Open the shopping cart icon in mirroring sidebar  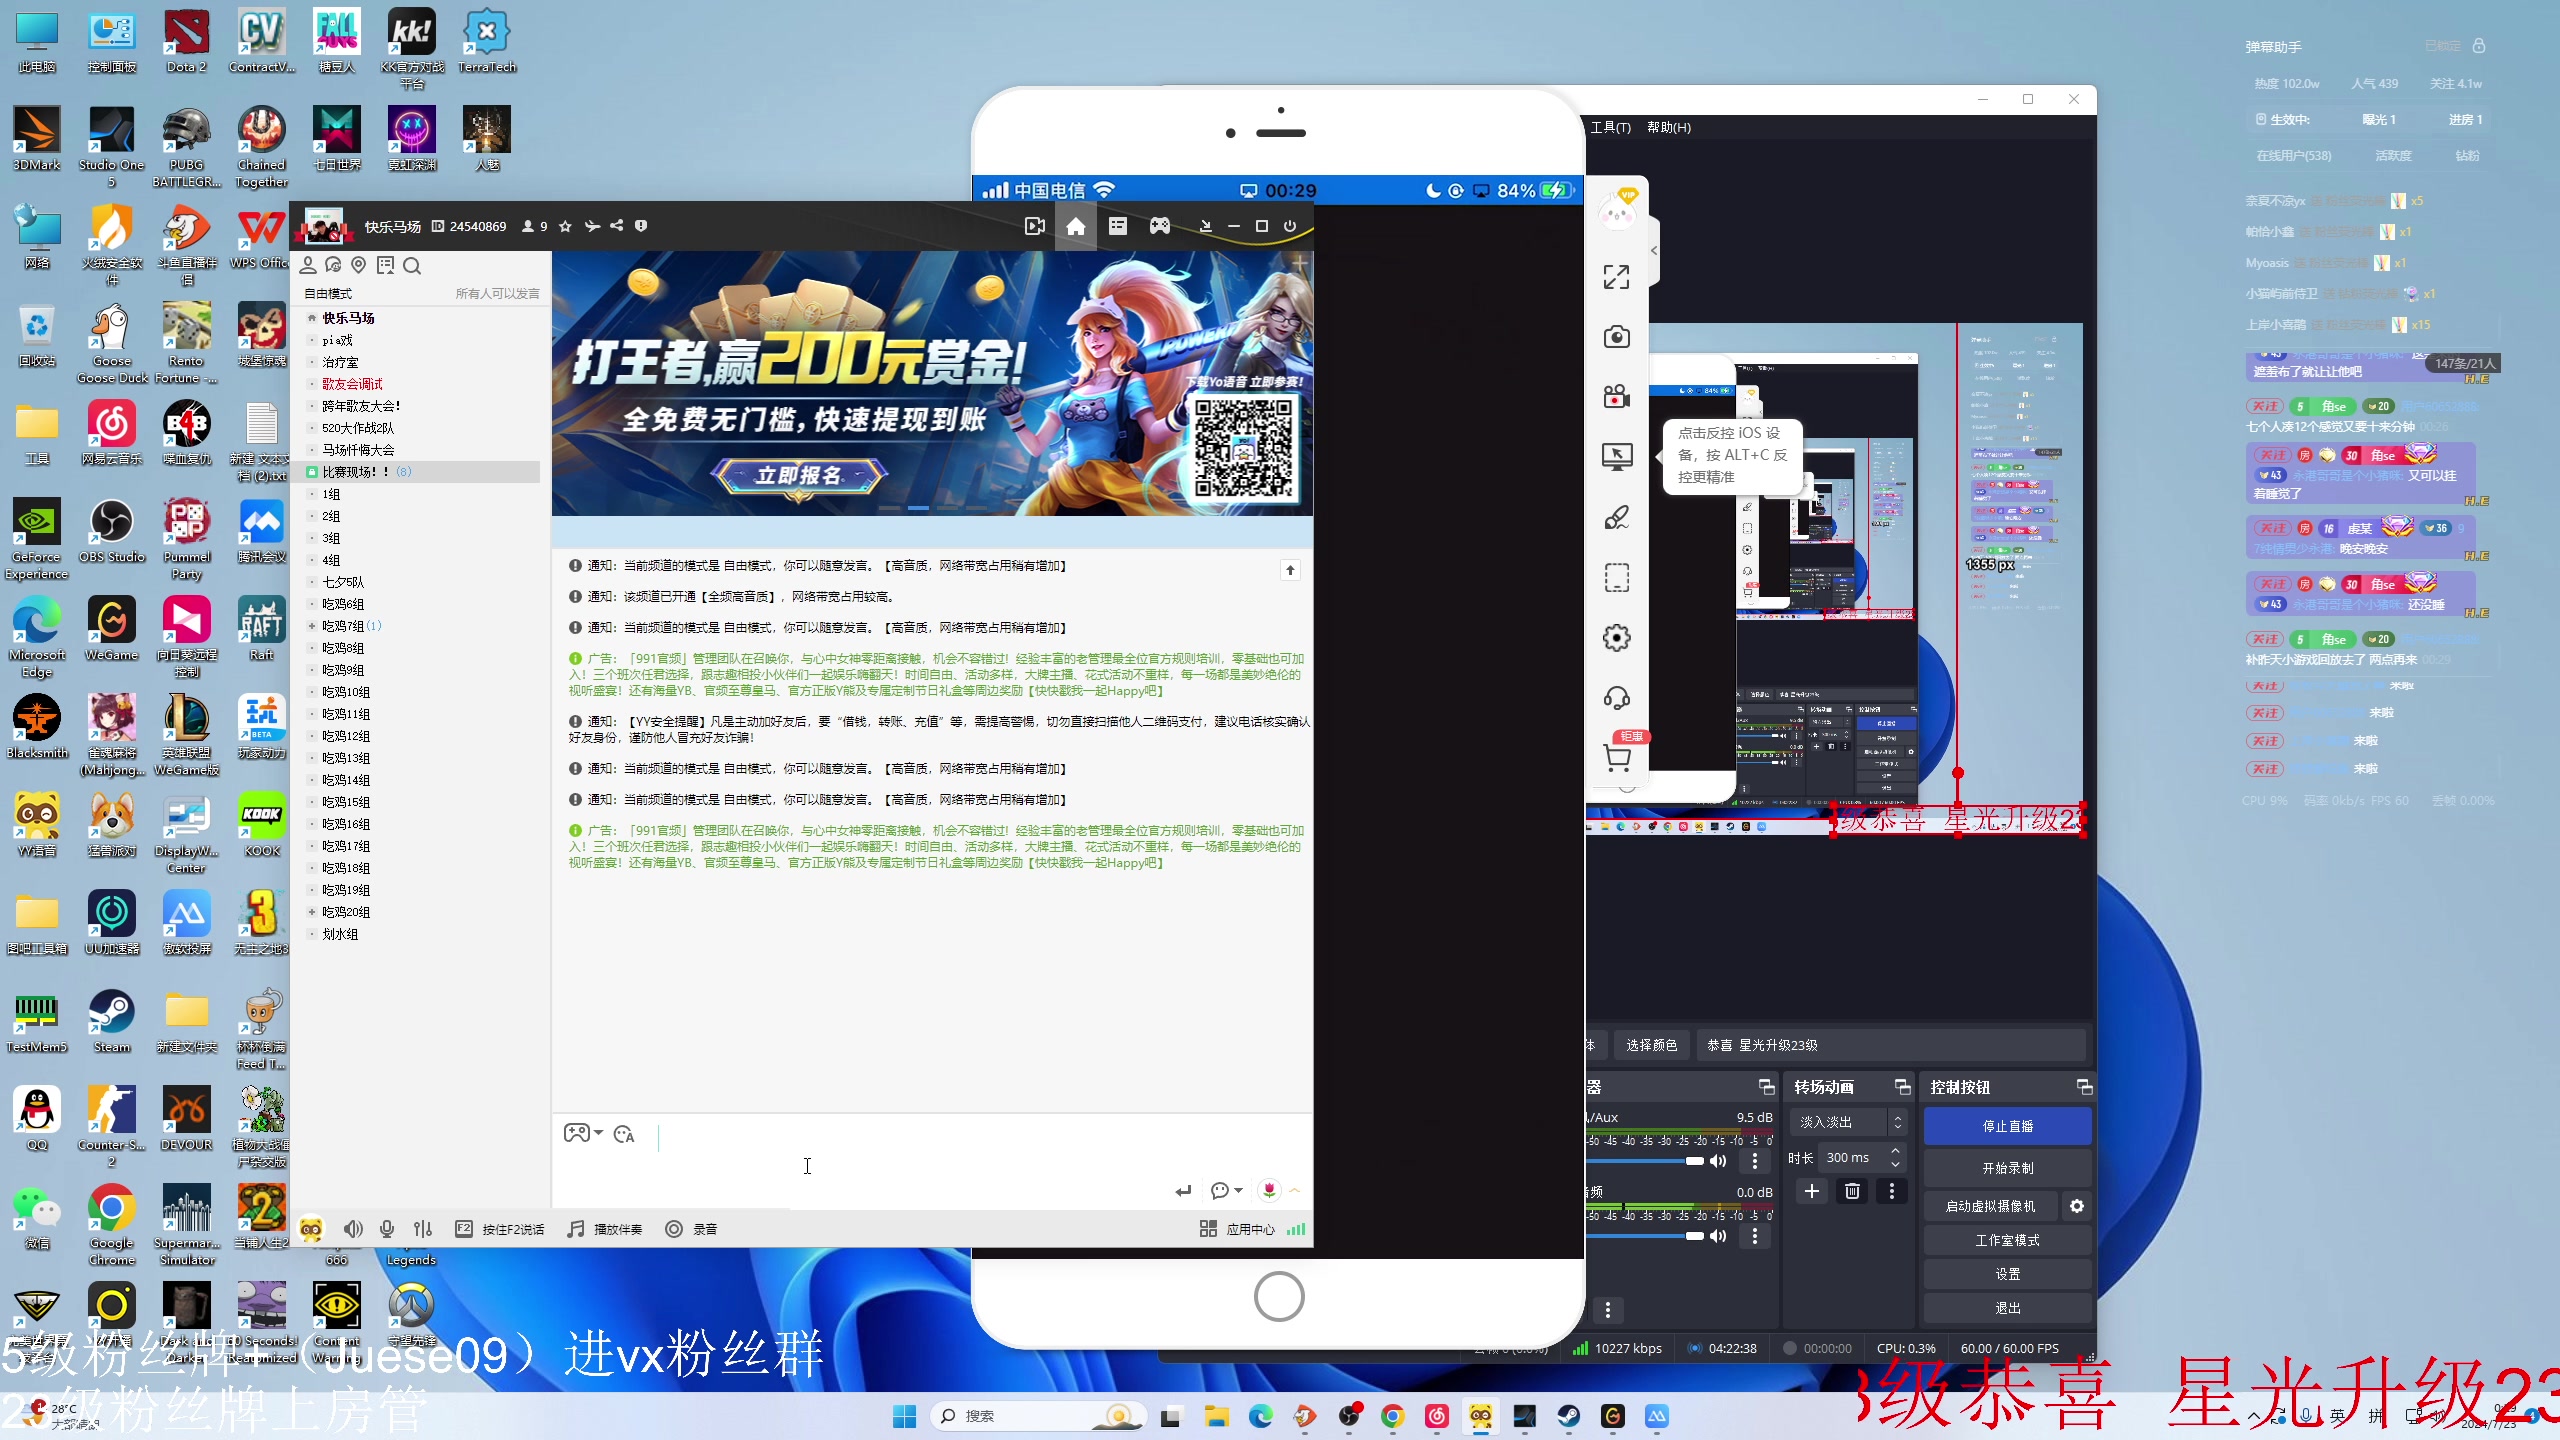click(x=1617, y=758)
